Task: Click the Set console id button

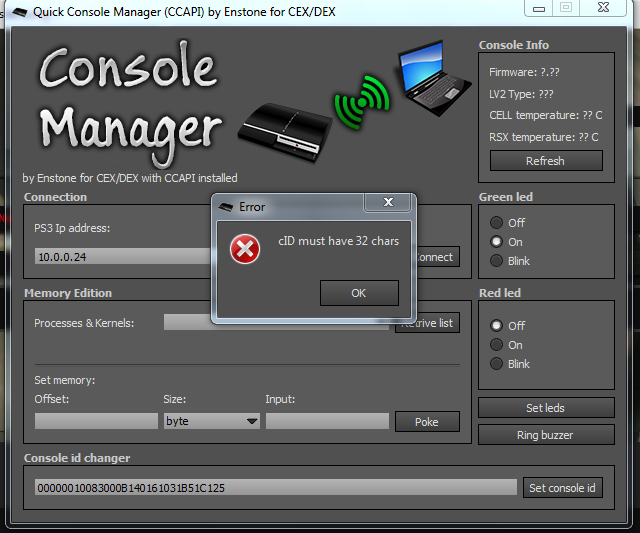Action: [562, 488]
